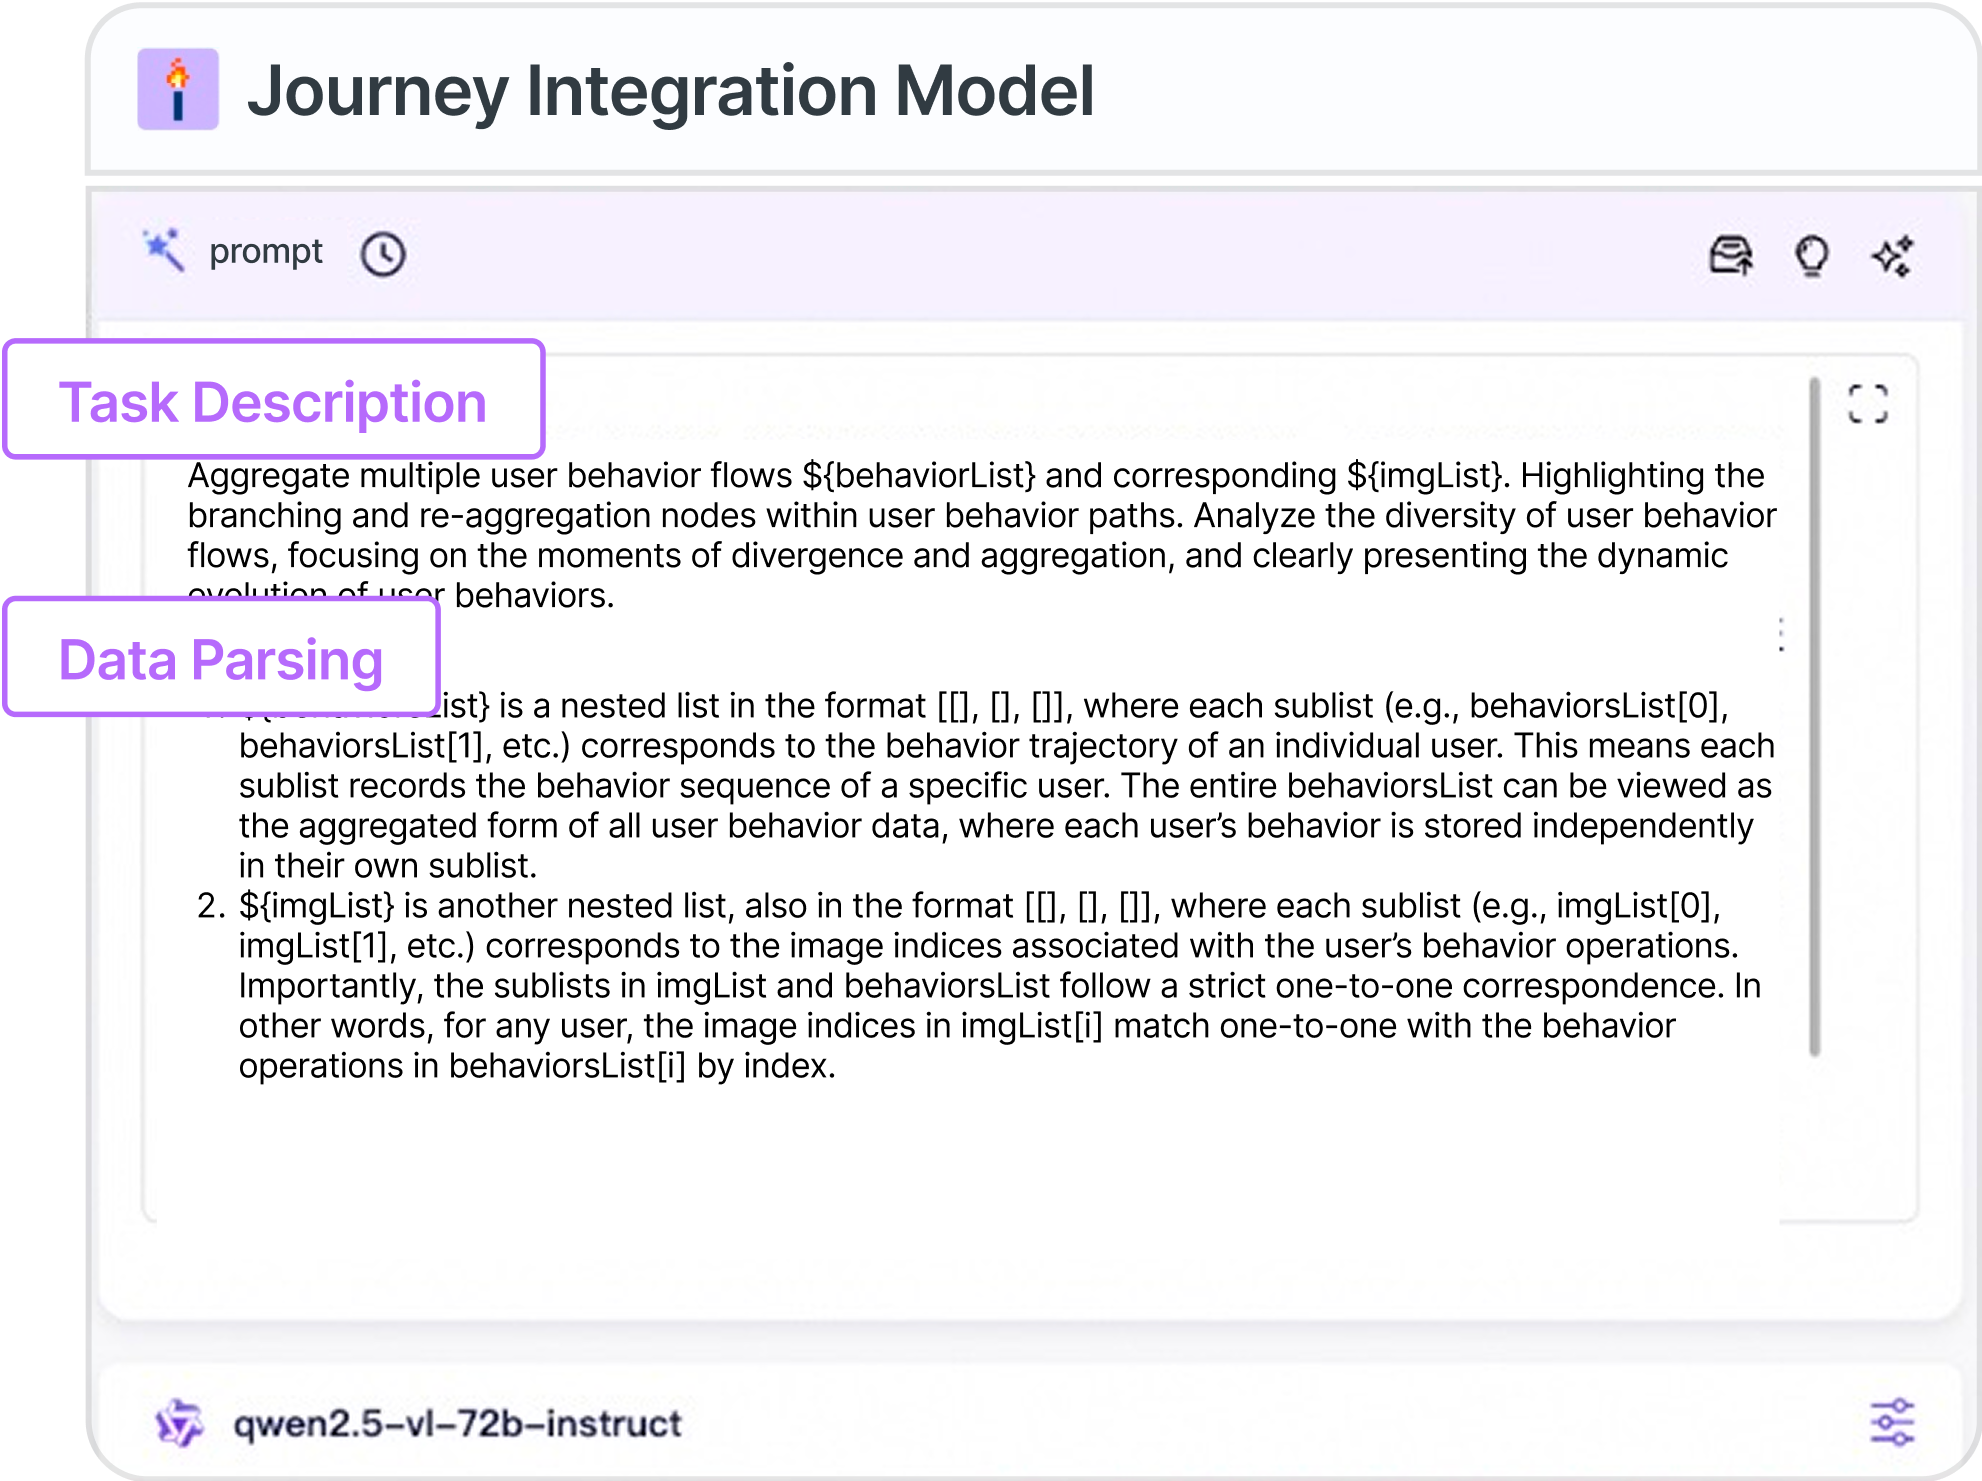Click the Task Description label
1982x1481 pixels.
[x=273, y=402]
